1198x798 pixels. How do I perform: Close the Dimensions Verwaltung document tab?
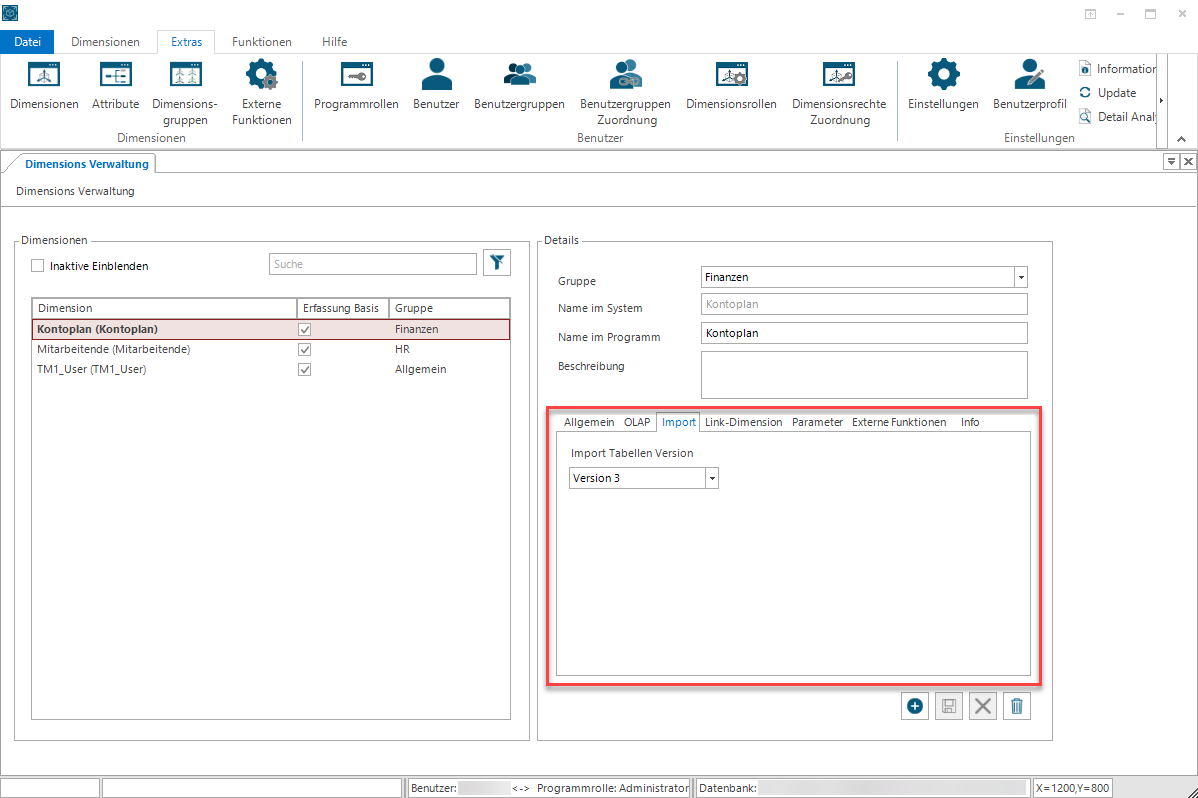1188,161
